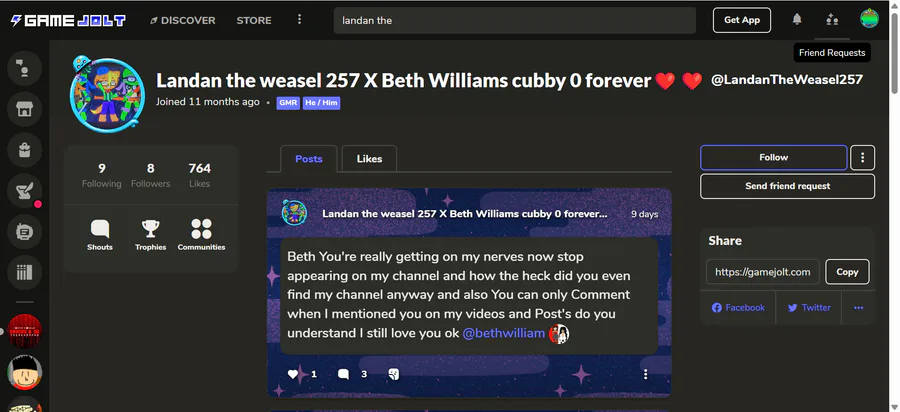View Trophies from trophy icon
The height and width of the screenshot is (412, 900).
(x=150, y=235)
